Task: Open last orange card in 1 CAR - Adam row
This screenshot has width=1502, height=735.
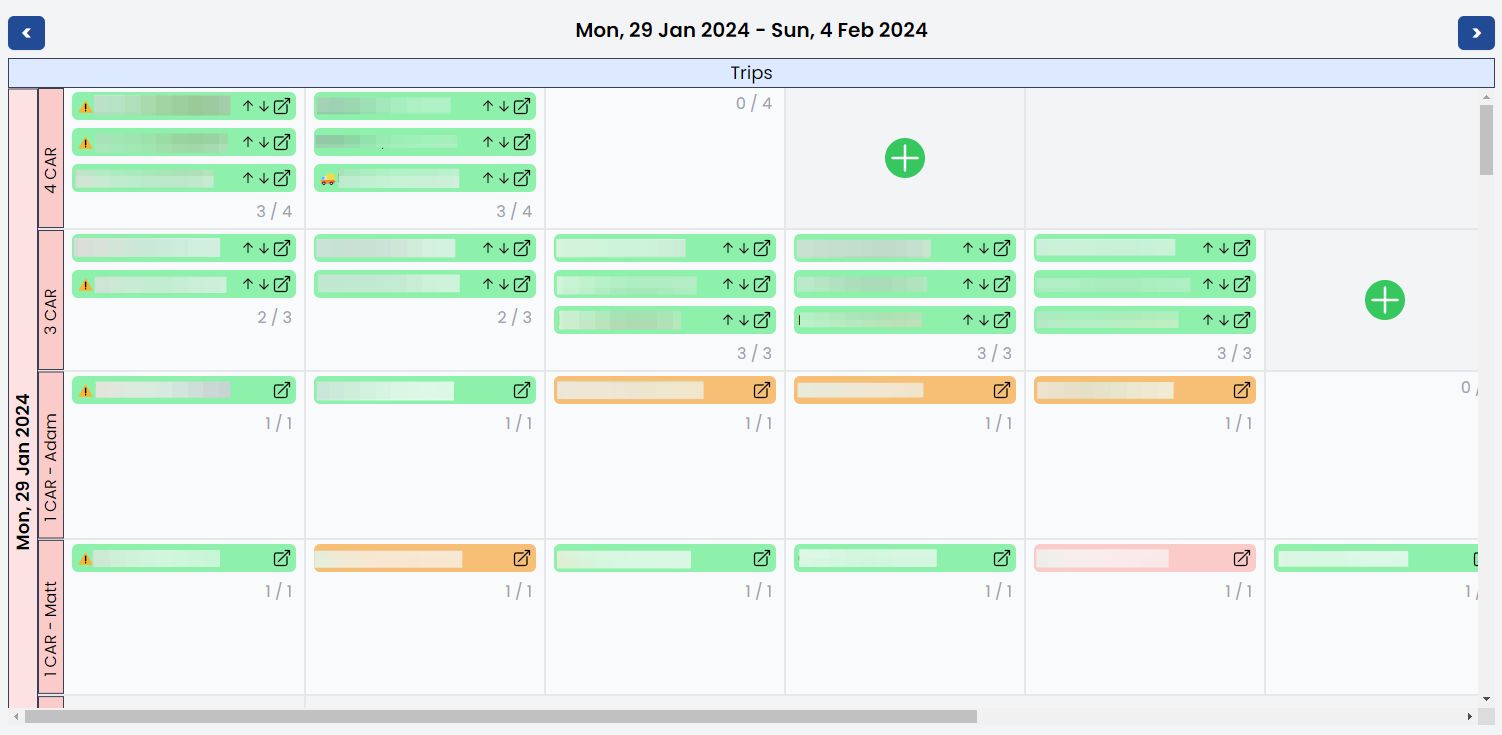Action: [x=1242, y=390]
